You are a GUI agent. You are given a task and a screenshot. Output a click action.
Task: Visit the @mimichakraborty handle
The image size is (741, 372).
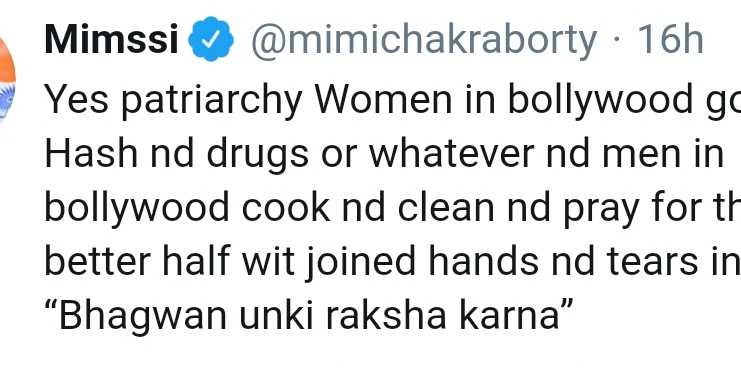(424, 41)
